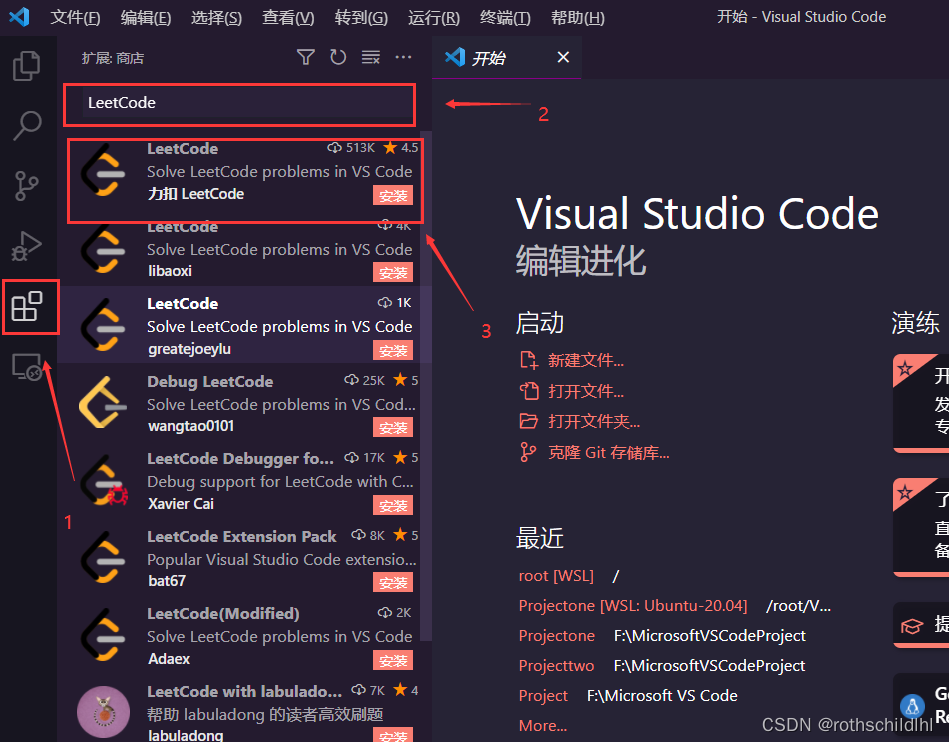The image size is (949, 742).
Task: Open the 编辑(E) menu
Action: click(x=146, y=18)
